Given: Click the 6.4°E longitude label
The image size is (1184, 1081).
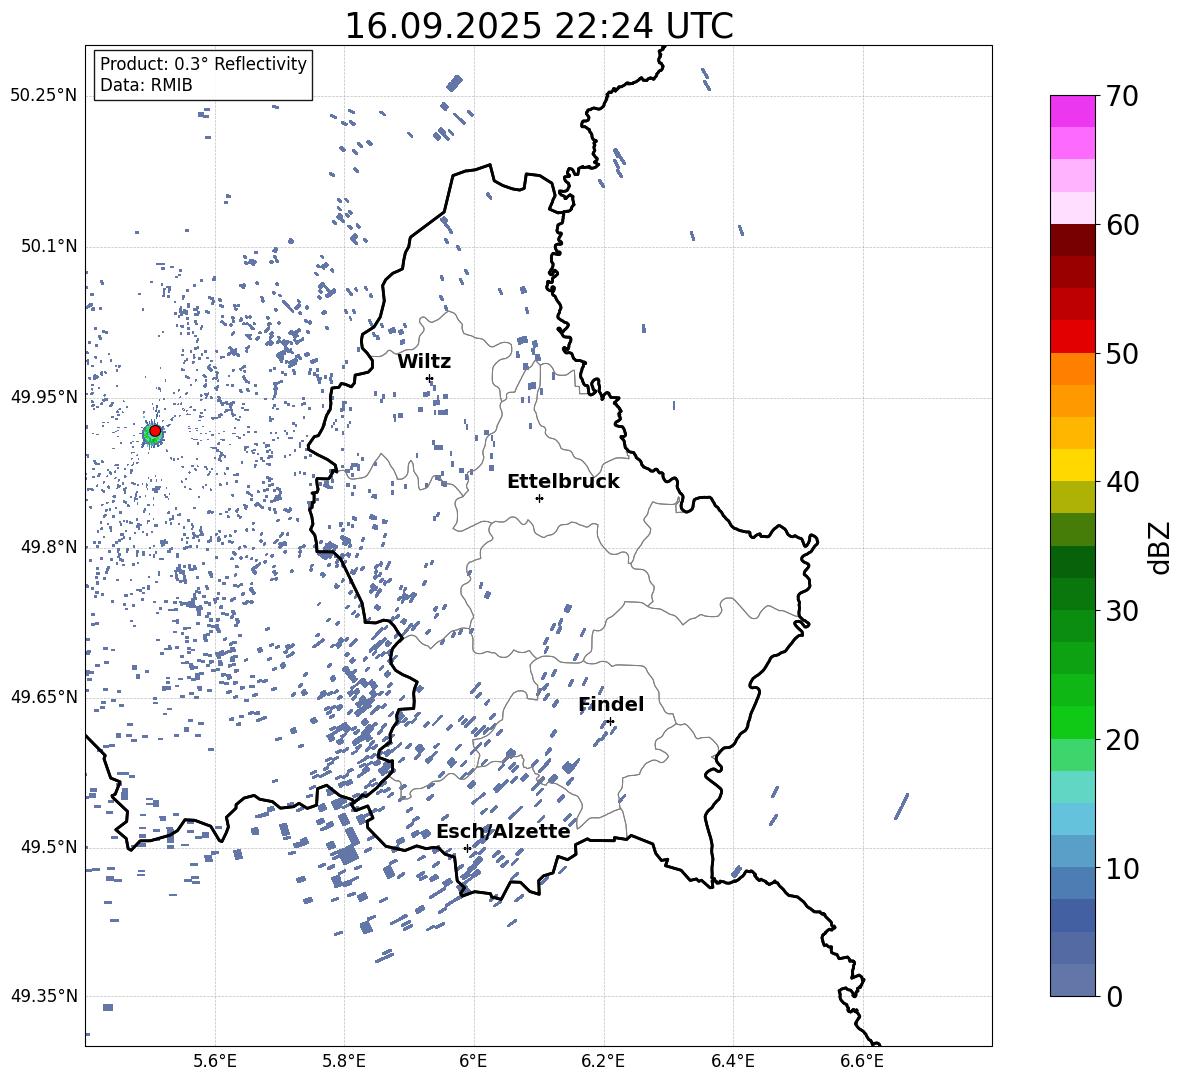Looking at the screenshot, I should [x=732, y=1061].
